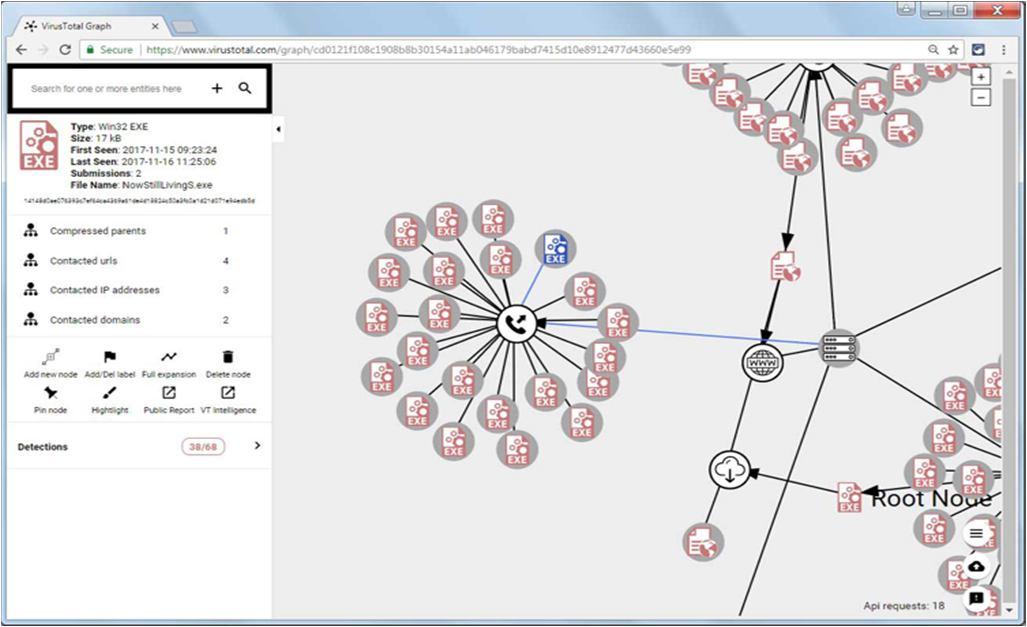Click Delete node trash icon

(x=228, y=357)
